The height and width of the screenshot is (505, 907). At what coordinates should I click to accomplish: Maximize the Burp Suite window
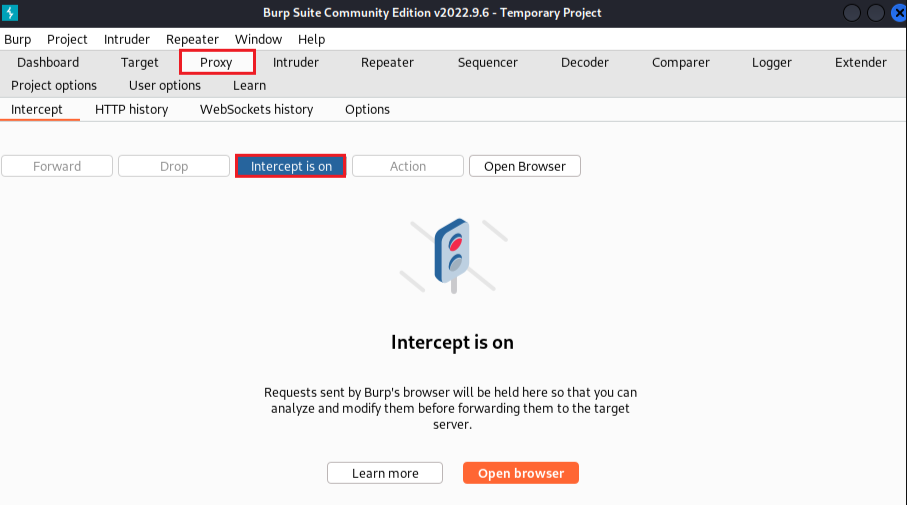(875, 13)
